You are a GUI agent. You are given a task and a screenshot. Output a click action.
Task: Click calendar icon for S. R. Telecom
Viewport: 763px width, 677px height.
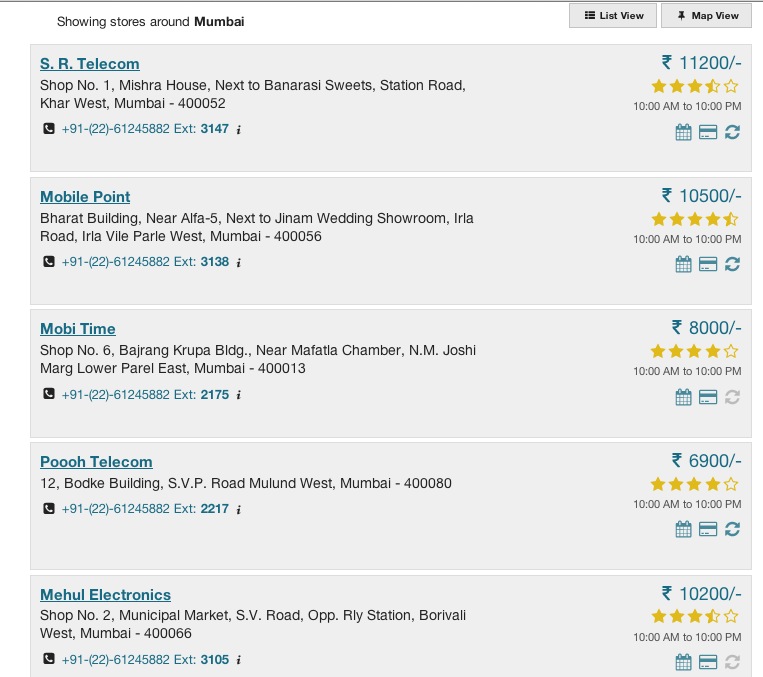(684, 132)
